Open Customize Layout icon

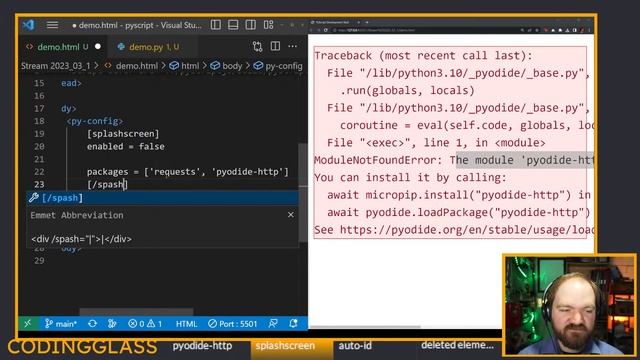[x=268, y=25]
